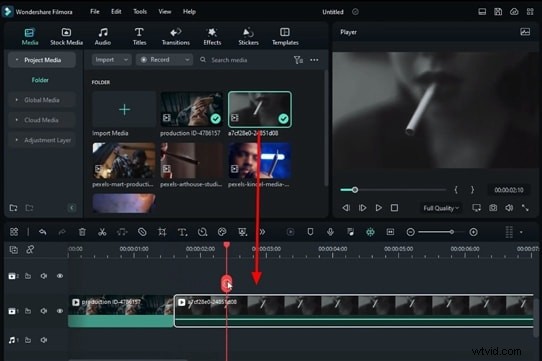Select the a7cf28e0 clip on timeline
Image resolution: width=542 pixels, height=361 pixels.
coord(354,311)
